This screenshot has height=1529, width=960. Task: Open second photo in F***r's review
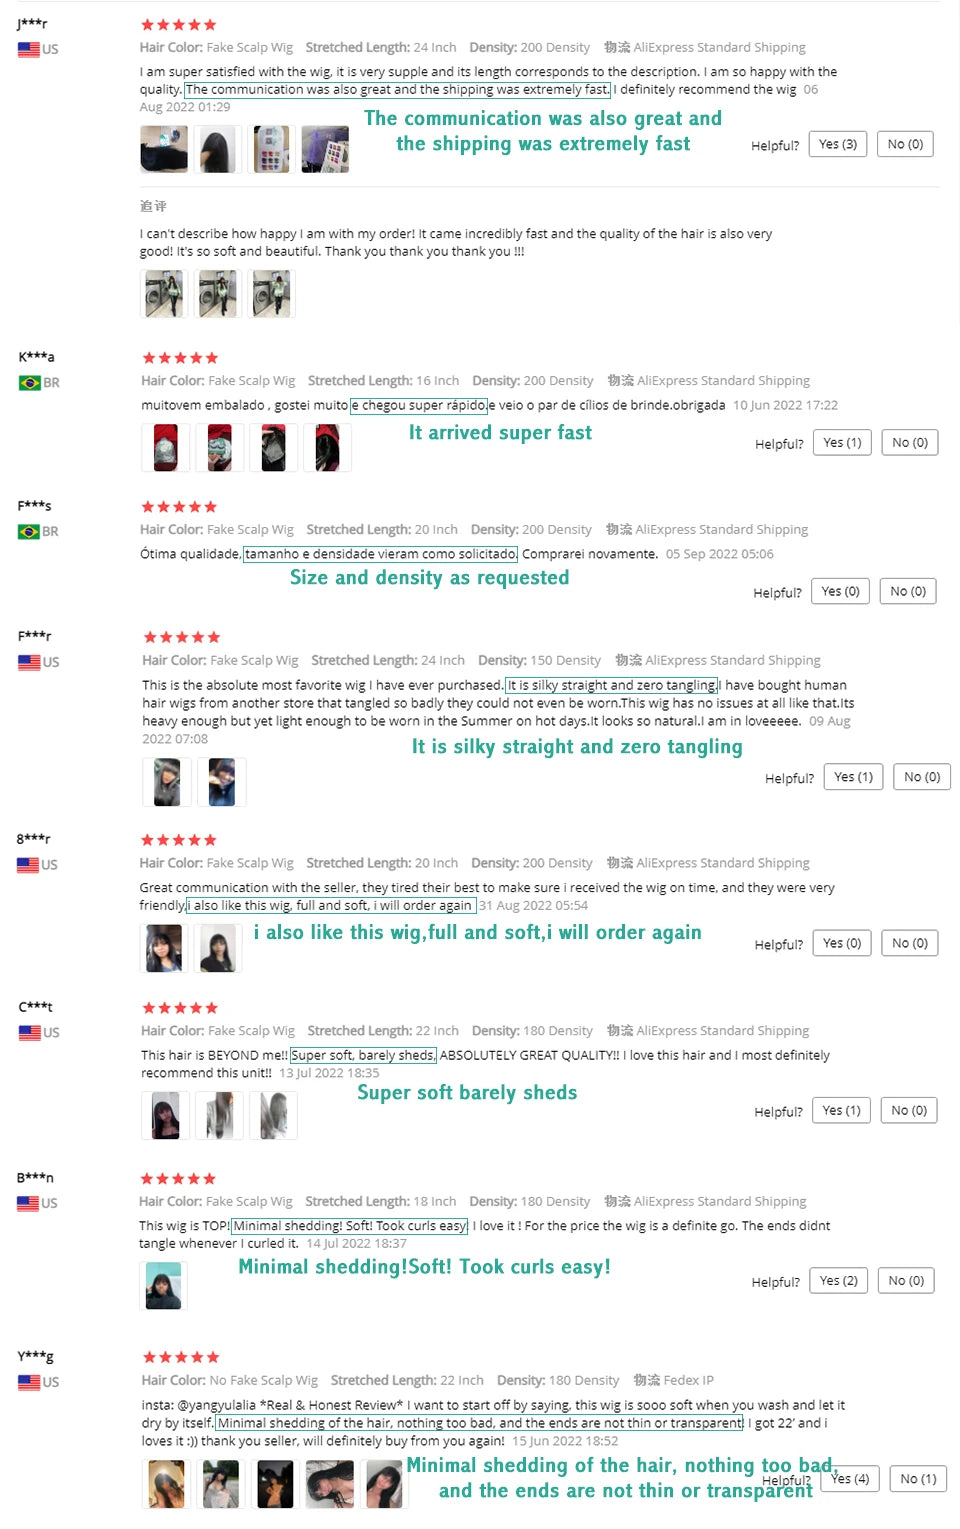point(221,782)
